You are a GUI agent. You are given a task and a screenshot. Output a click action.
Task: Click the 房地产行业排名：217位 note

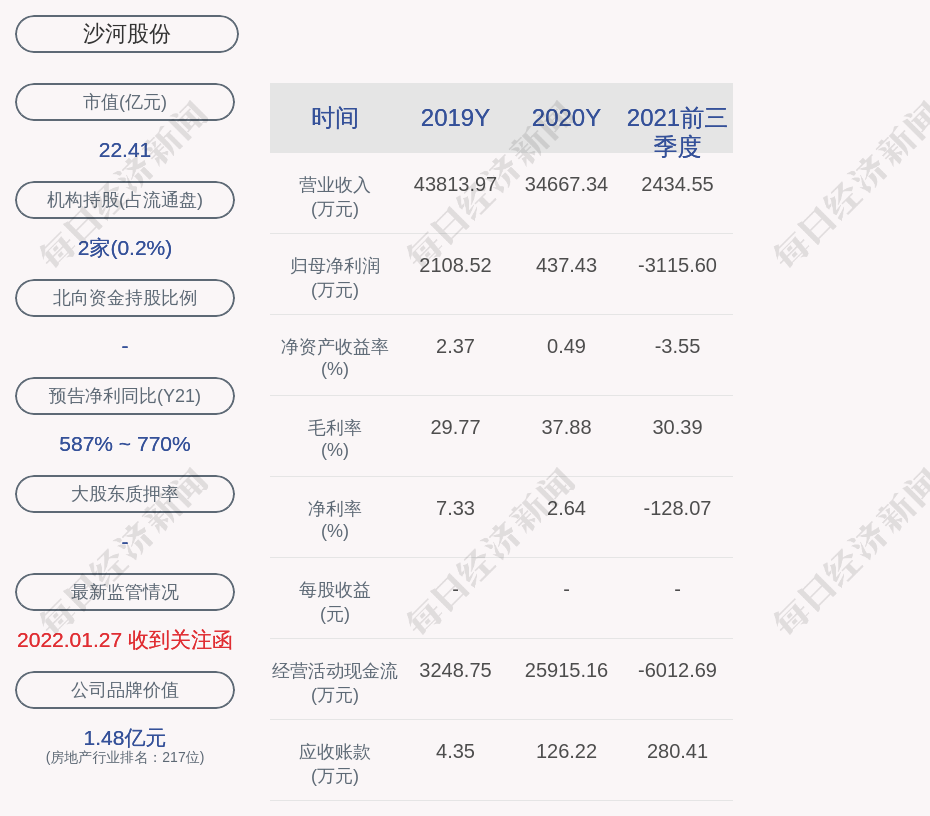coord(125,757)
